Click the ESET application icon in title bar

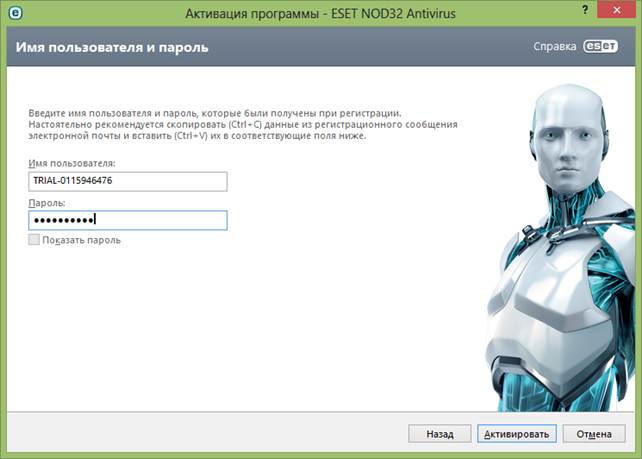point(15,13)
